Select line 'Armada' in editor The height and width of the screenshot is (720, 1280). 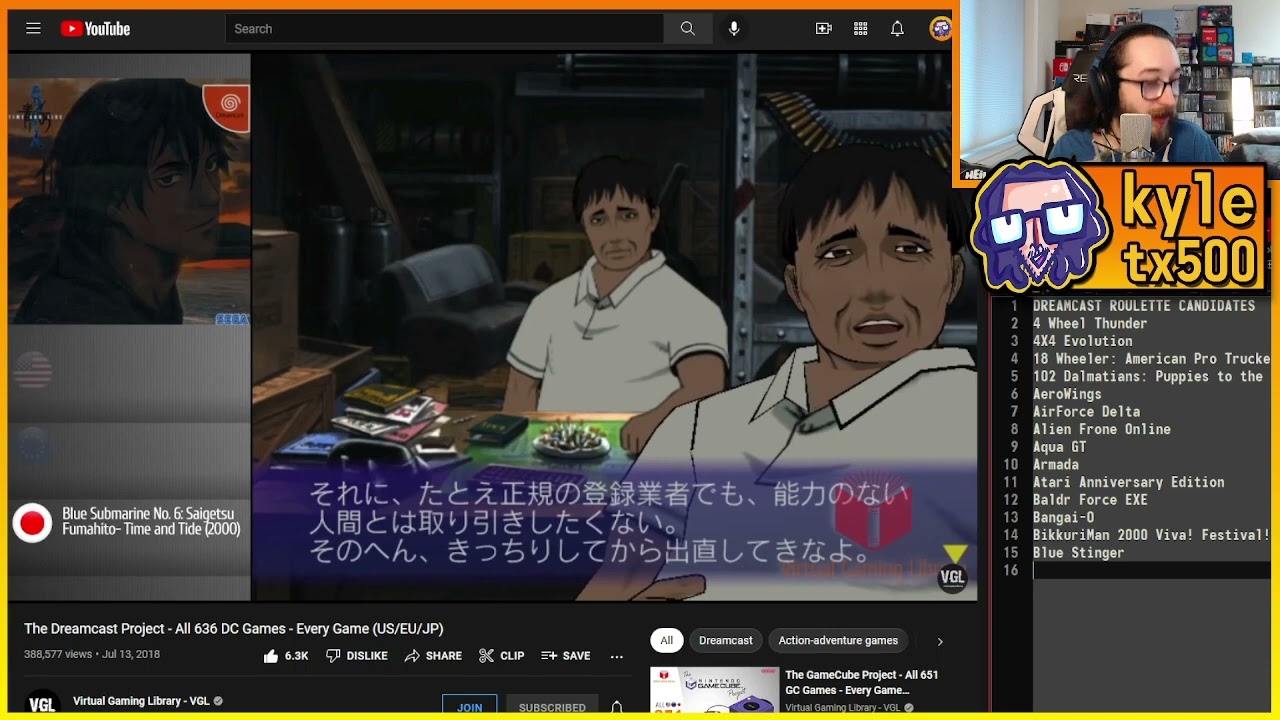point(1056,465)
